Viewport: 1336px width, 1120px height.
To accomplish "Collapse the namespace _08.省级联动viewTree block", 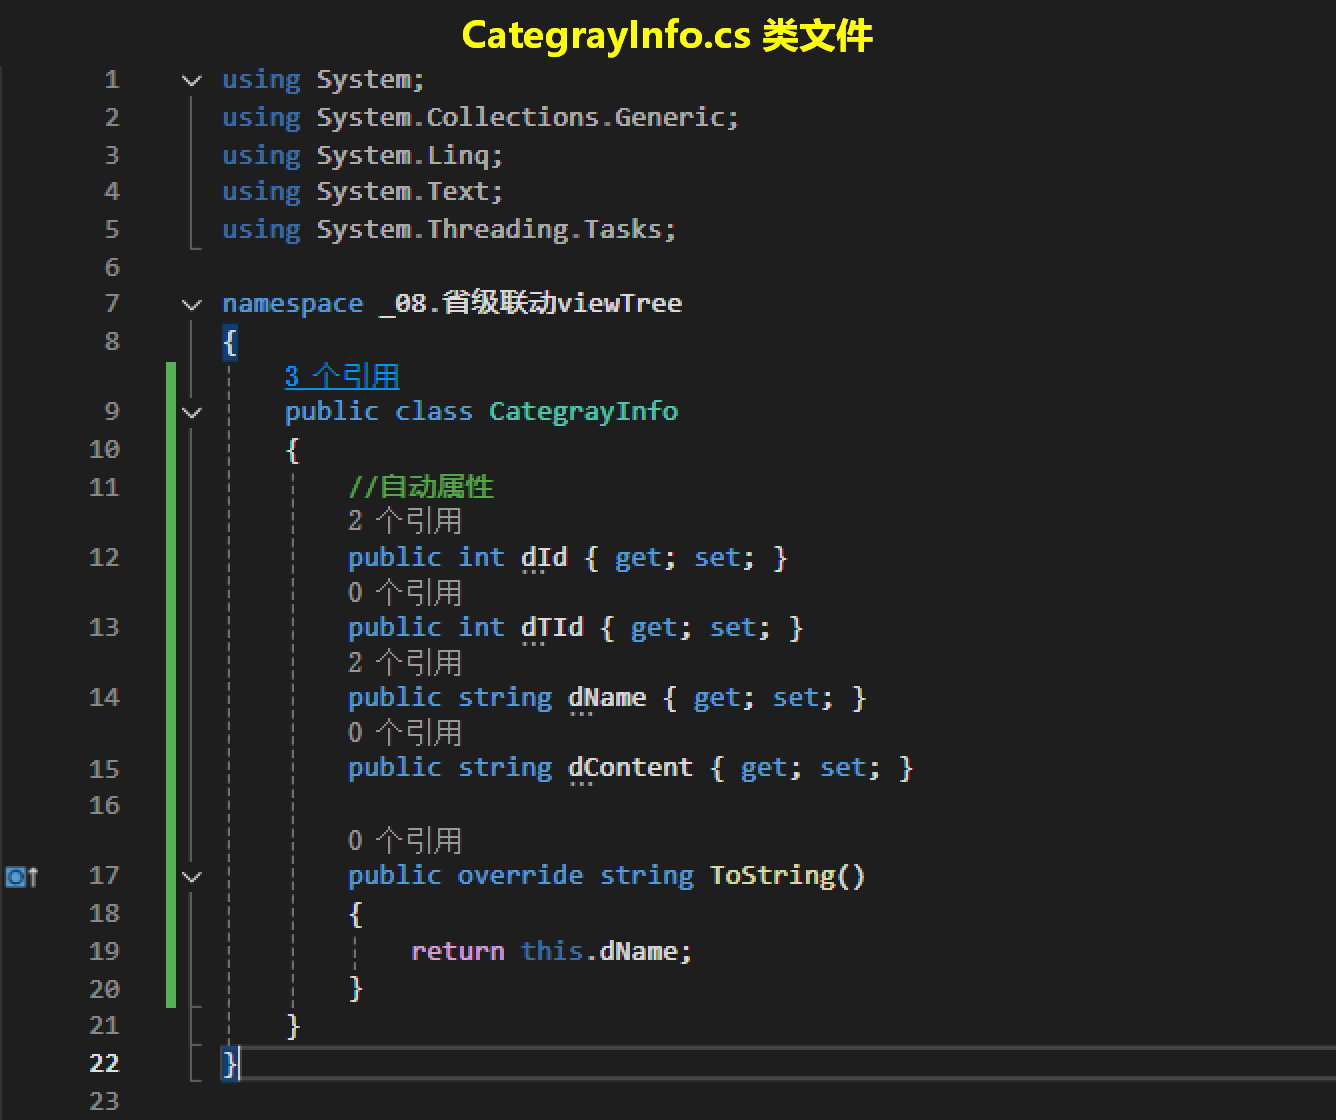I will tap(192, 304).
